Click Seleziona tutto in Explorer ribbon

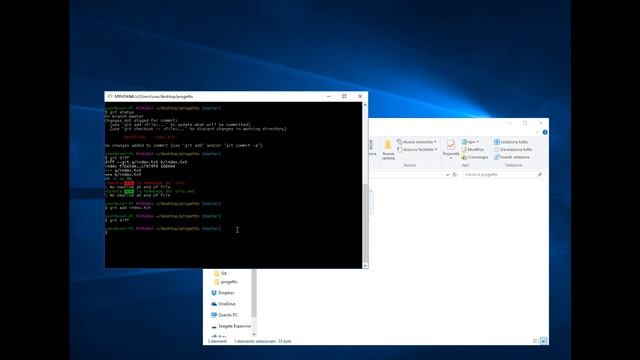click(x=511, y=142)
